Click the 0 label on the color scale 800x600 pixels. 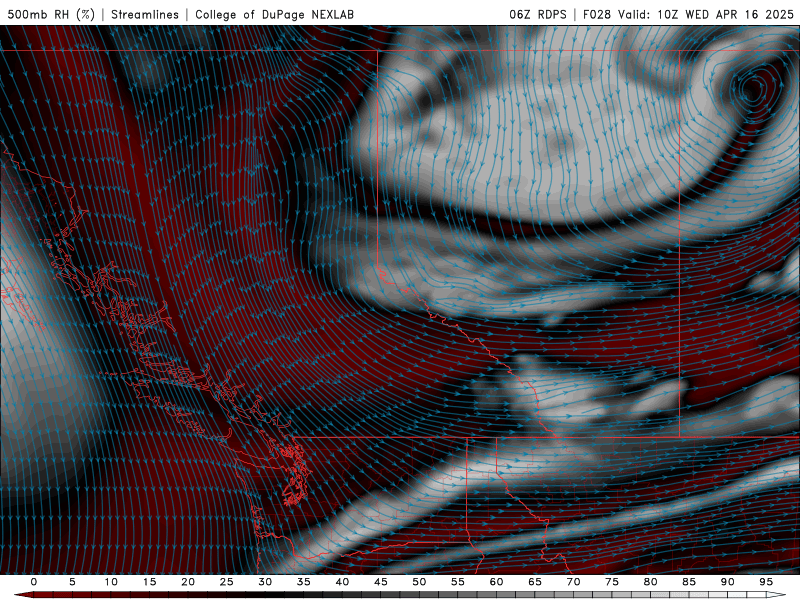(x=34, y=582)
